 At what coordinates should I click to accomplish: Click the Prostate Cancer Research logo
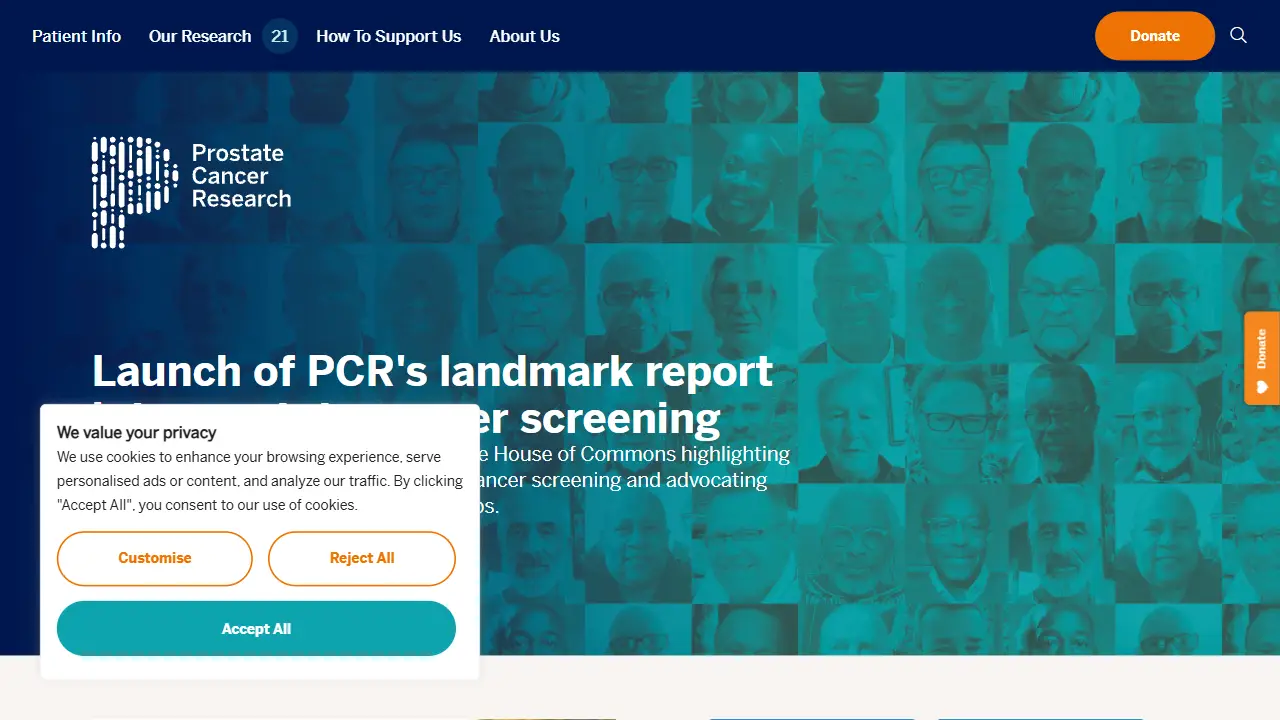[x=191, y=192]
